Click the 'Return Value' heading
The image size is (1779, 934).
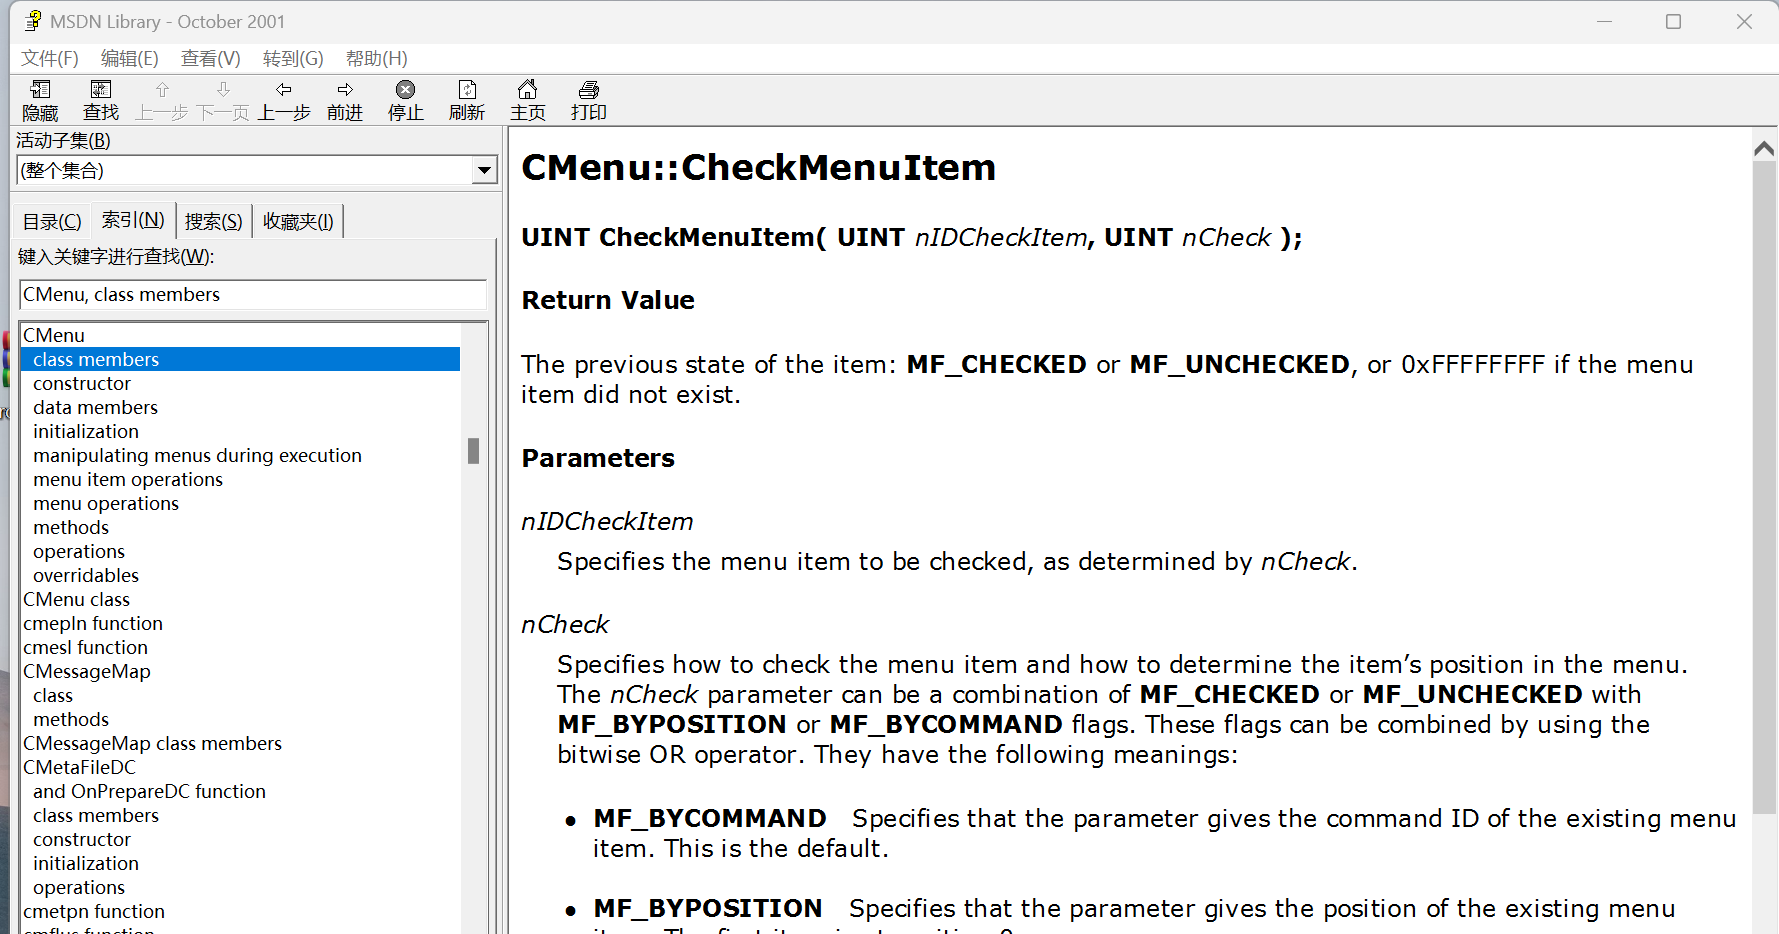tap(608, 300)
